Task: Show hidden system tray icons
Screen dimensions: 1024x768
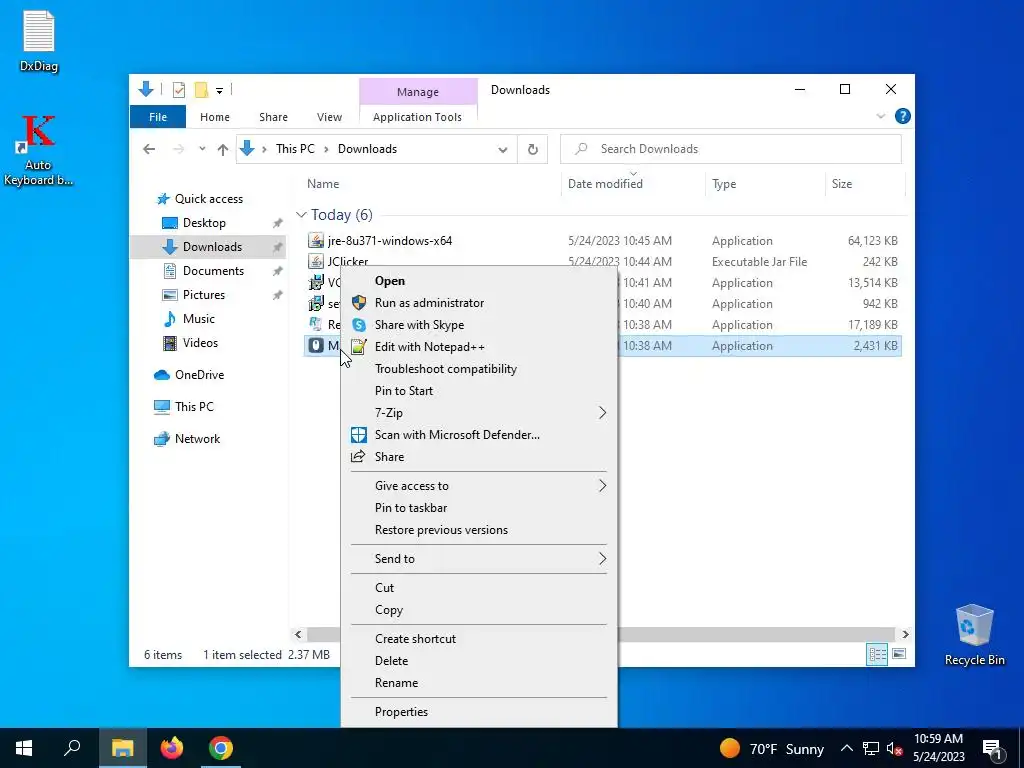Action: [846, 748]
